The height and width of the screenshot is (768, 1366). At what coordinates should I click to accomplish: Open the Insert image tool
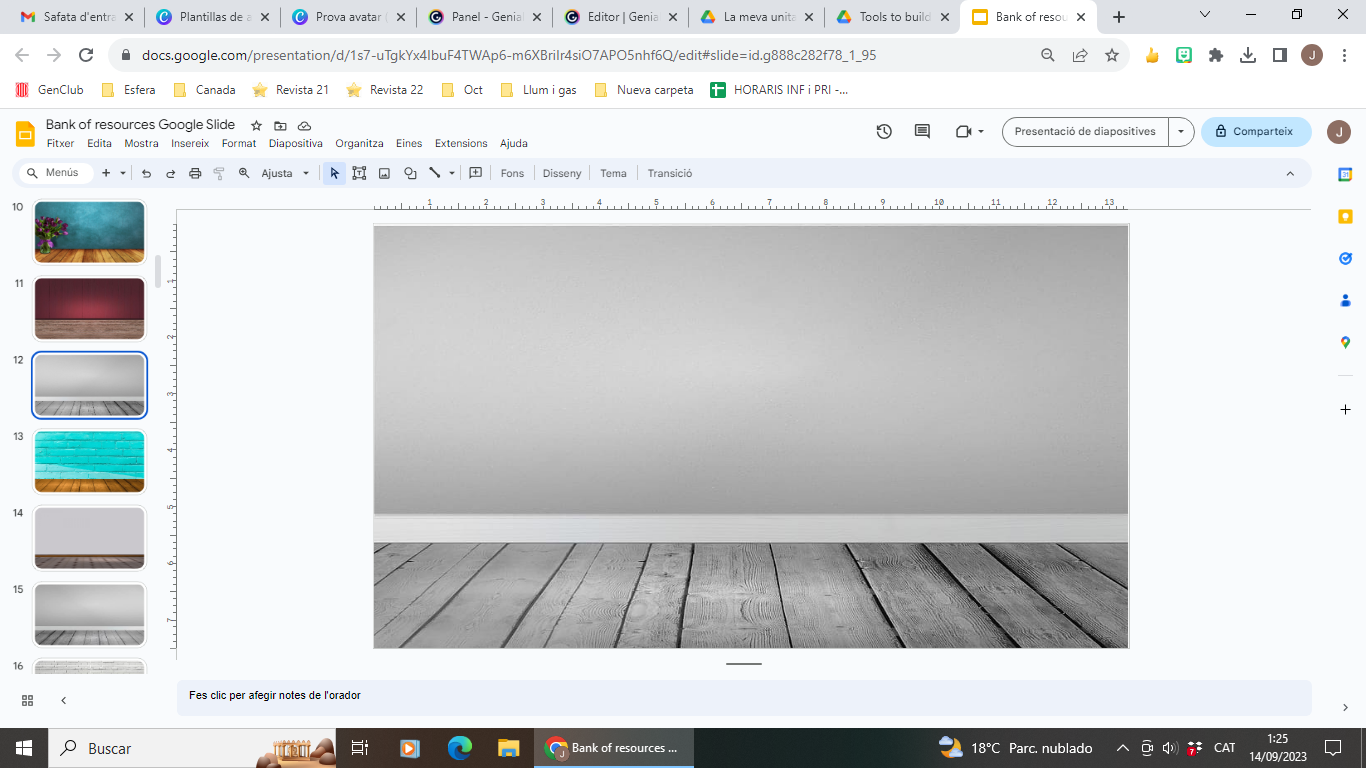pyautogui.click(x=384, y=173)
